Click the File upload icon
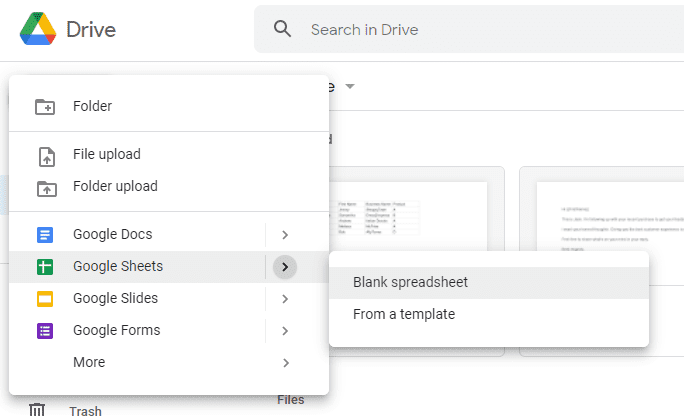This screenshot has height=416, width=684. (x=47, y=157)
